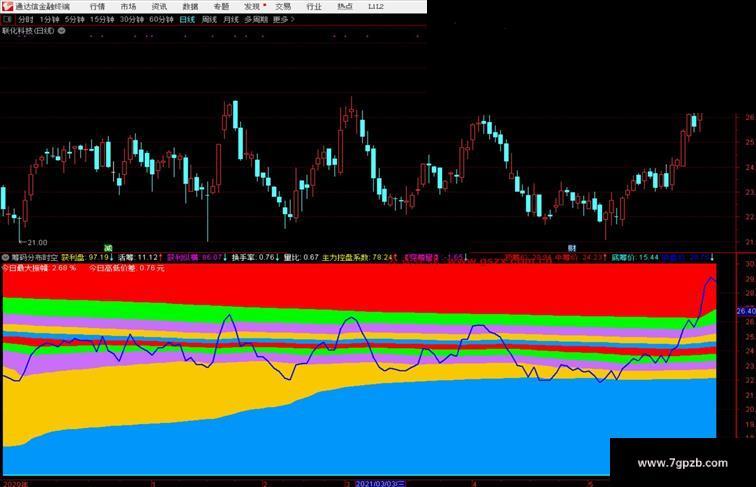Open the 热点 menu
Viewport: 756px width, 487px height.
click(345, 7)
